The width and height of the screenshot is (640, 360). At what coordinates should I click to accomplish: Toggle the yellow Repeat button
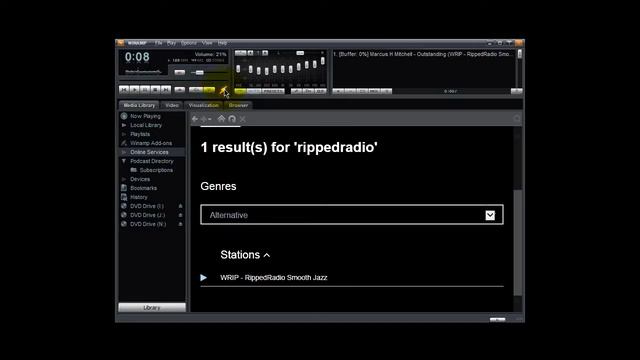point(209,89)
